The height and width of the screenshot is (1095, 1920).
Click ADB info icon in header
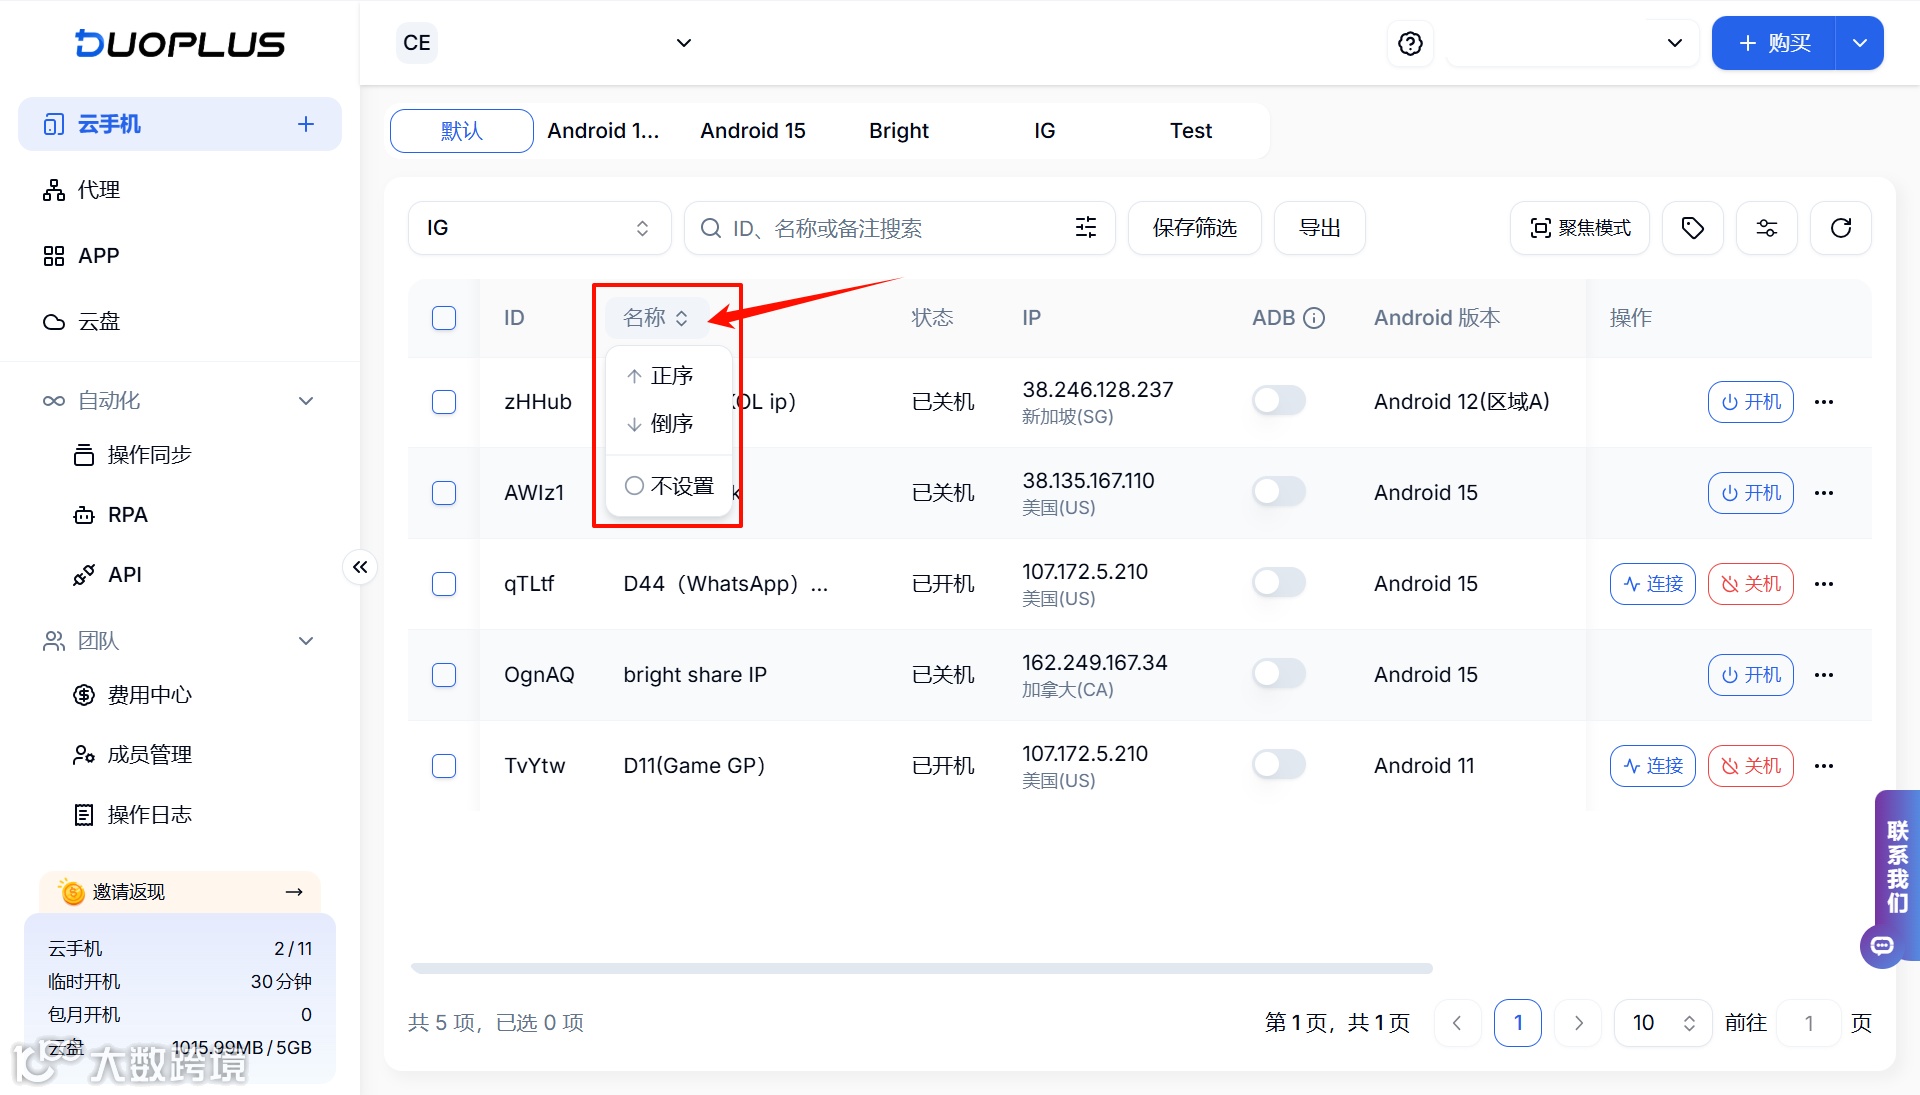(x=1314, y=318)
